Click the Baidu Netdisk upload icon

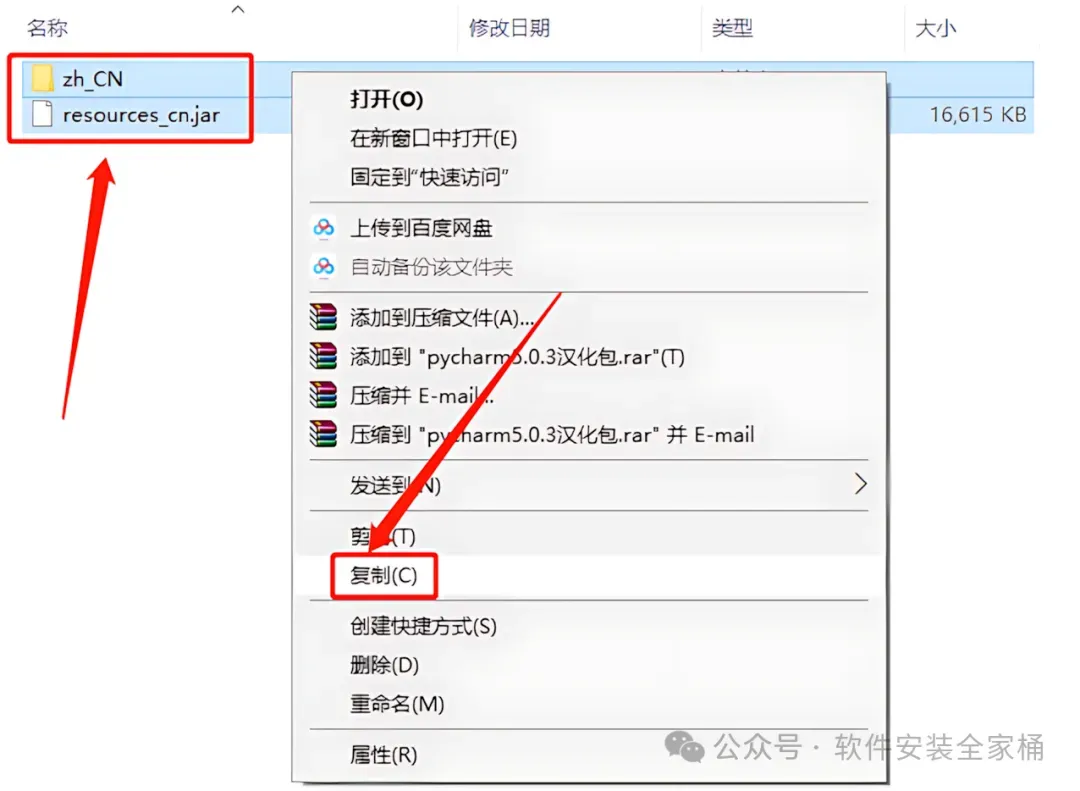324,227
